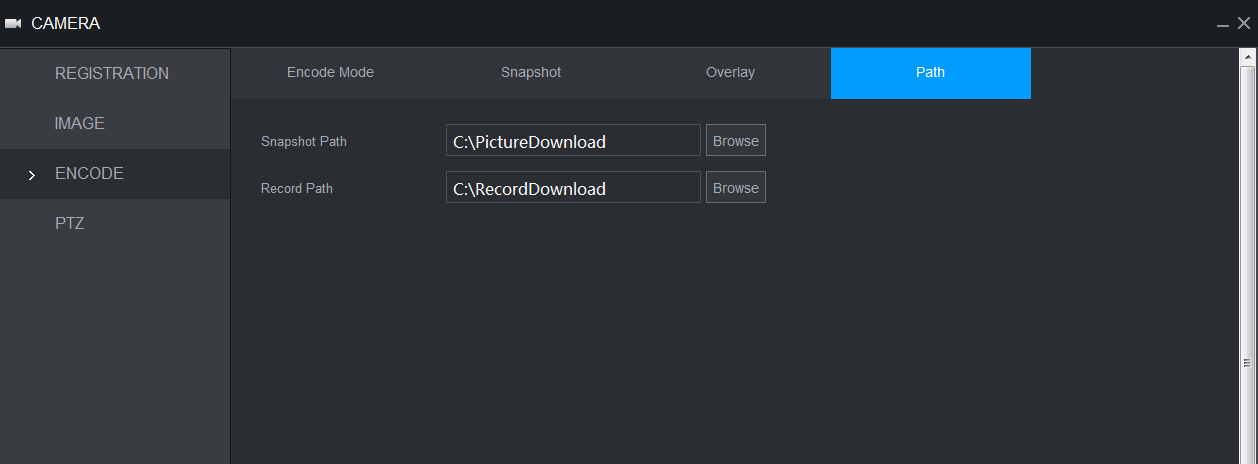
Task: Click the Record Path text field
Action: pos(573,188)
